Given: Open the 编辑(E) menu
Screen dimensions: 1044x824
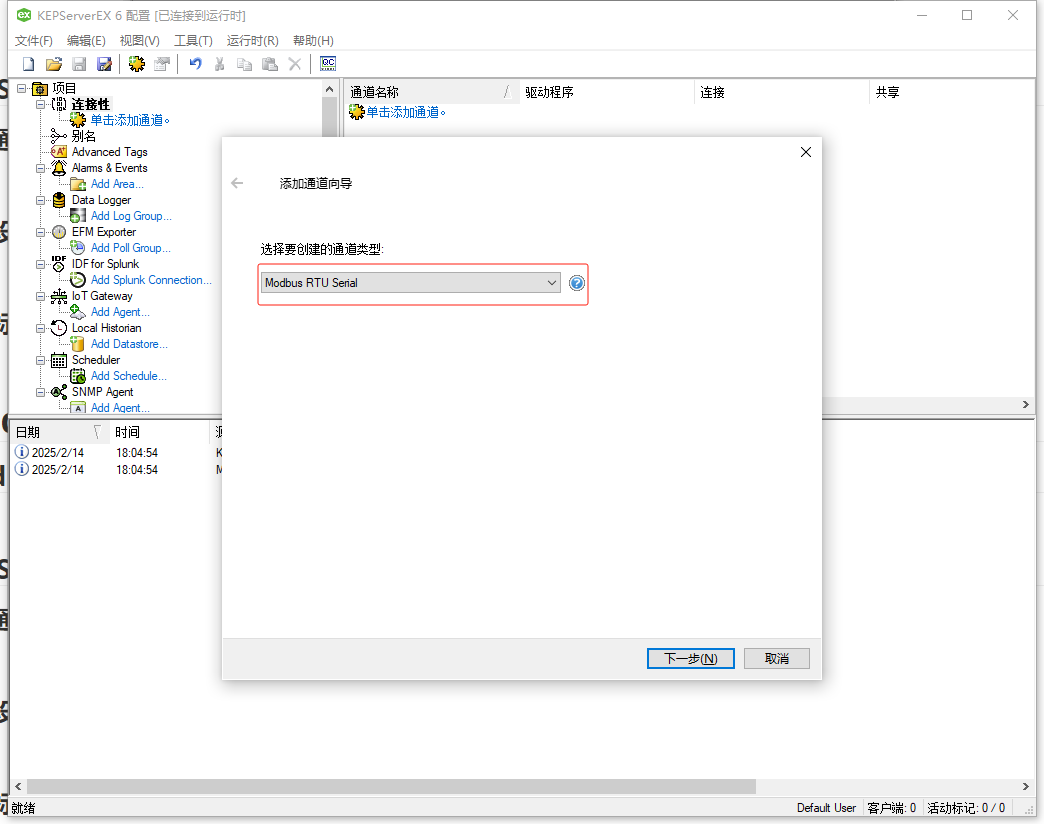Looking at the screenshot, I should coord(86,41).
